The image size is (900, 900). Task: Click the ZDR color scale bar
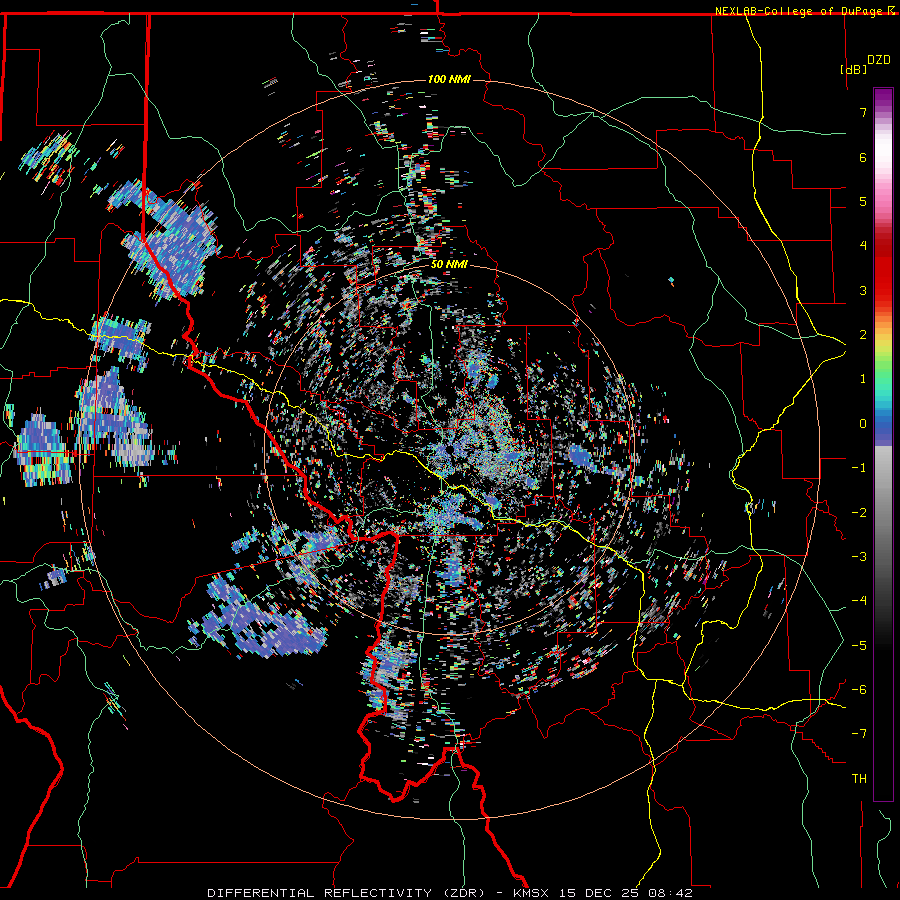(x=883, y=444)
